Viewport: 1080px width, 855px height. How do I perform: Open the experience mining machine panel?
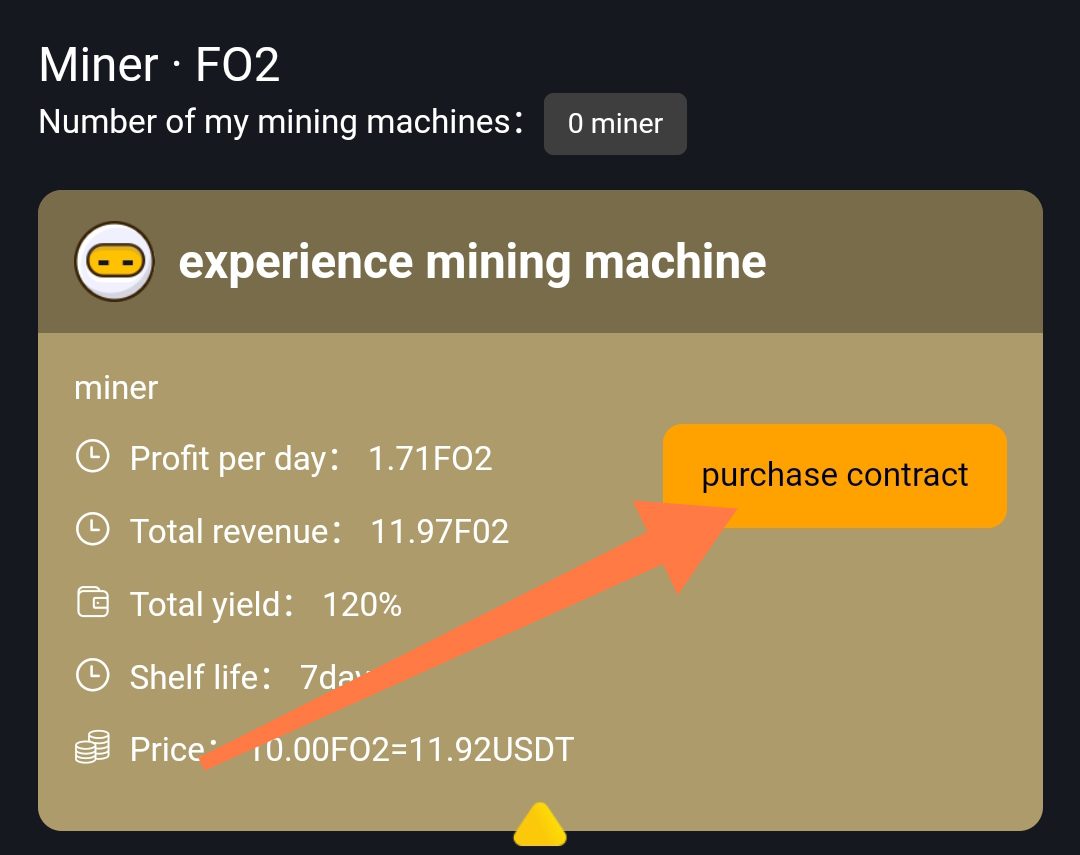click(471, 261)
